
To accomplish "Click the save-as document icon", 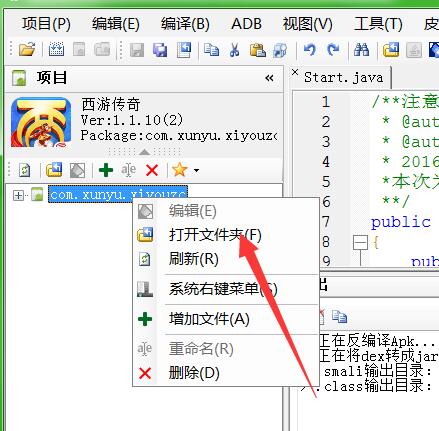I will (184, 50).
